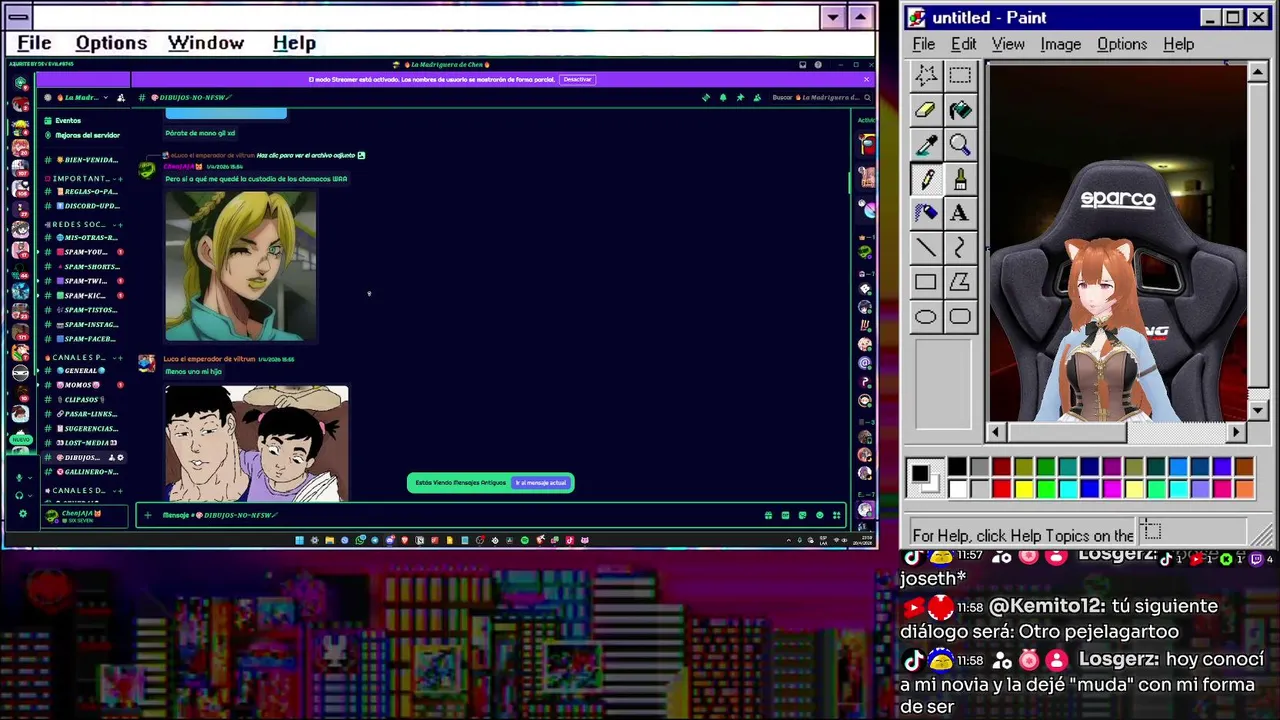Select the rectangular Select tool in Paint
The height and width of the screenshot is (720, 1280).
[960, 76]
